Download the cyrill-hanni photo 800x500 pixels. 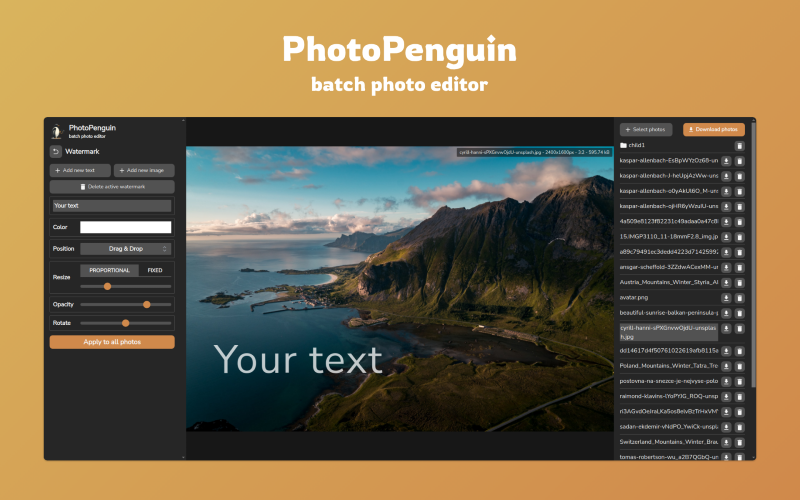[726, 329]
